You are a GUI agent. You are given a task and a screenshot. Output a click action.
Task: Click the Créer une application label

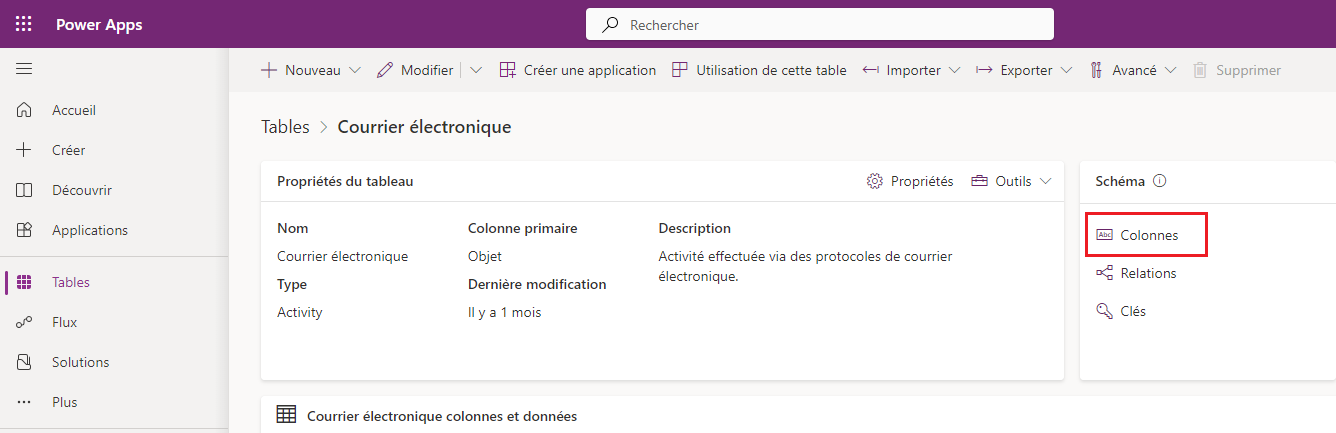coord(590,70)
